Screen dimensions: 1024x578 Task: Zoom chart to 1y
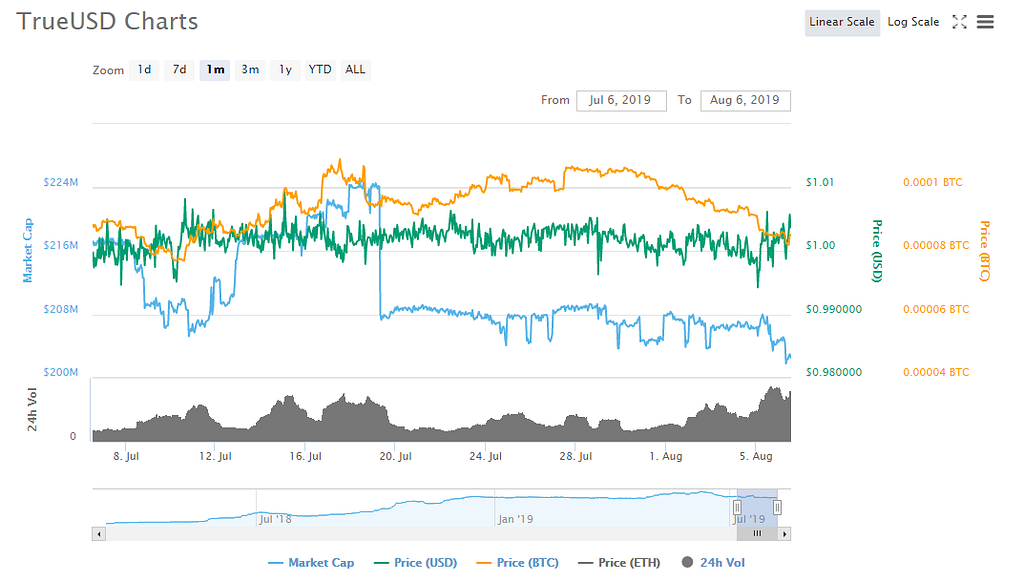point(285,70)
